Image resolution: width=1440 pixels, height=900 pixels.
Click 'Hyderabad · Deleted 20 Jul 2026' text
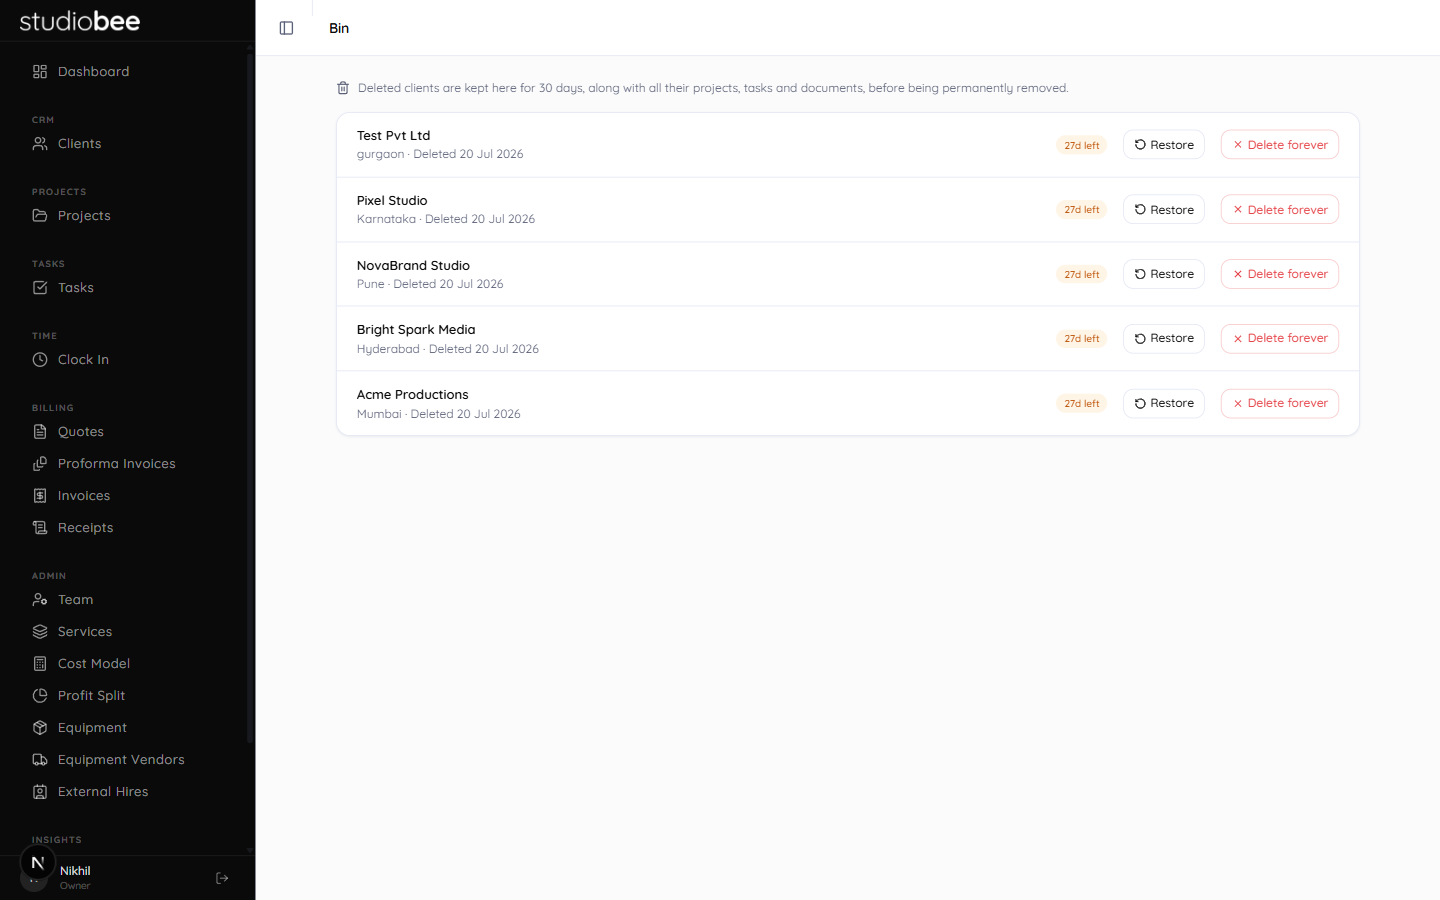tap(448, 349)
